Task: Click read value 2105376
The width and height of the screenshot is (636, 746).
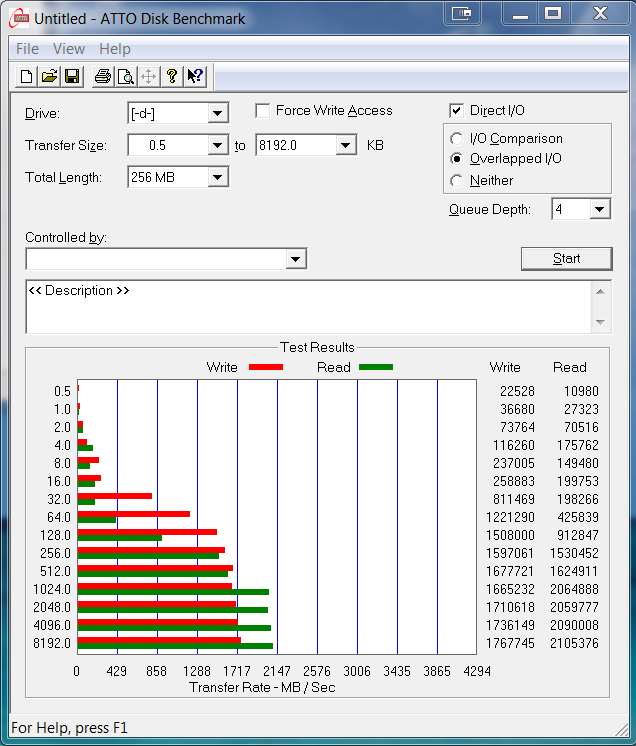Action: click(x=574, y=643)
